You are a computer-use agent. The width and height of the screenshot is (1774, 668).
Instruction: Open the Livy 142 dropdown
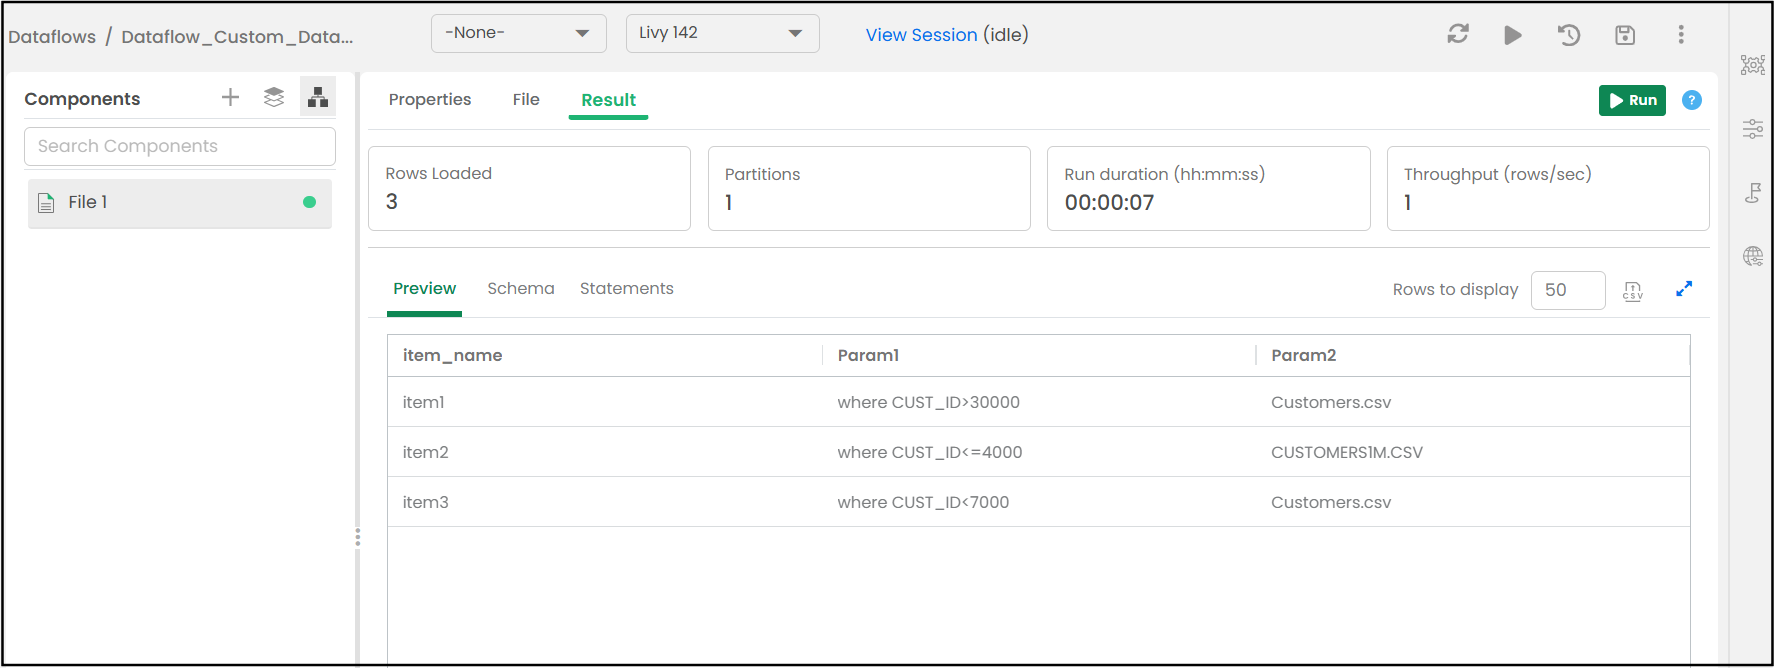click(723, 33)
